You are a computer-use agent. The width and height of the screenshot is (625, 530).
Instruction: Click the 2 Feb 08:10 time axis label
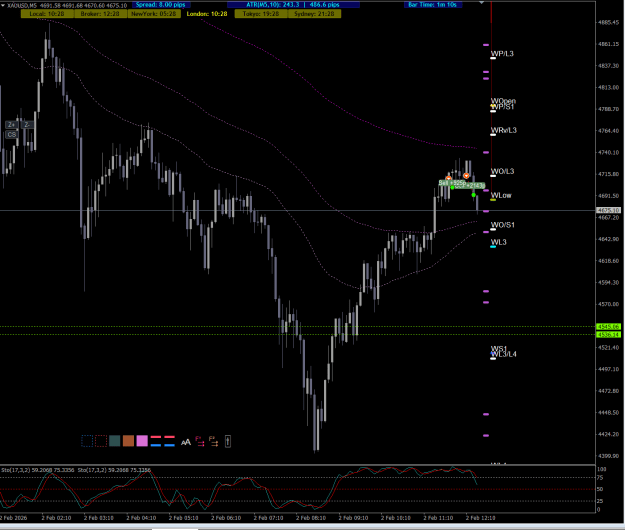(311, 518)
